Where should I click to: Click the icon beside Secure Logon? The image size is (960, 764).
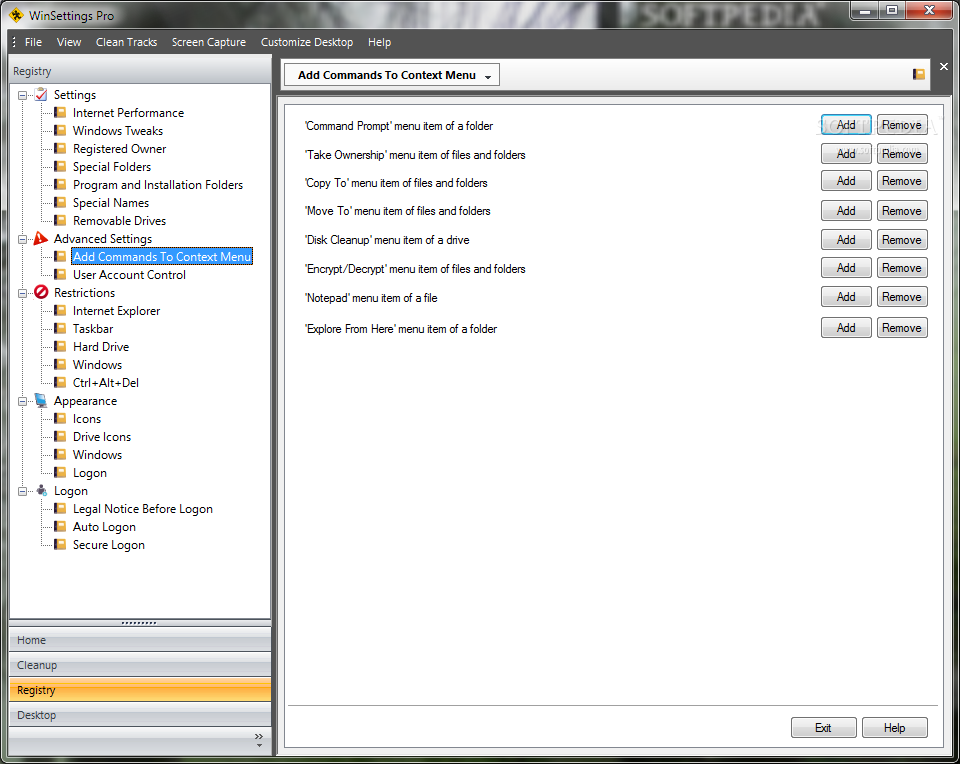coord(60,544)
